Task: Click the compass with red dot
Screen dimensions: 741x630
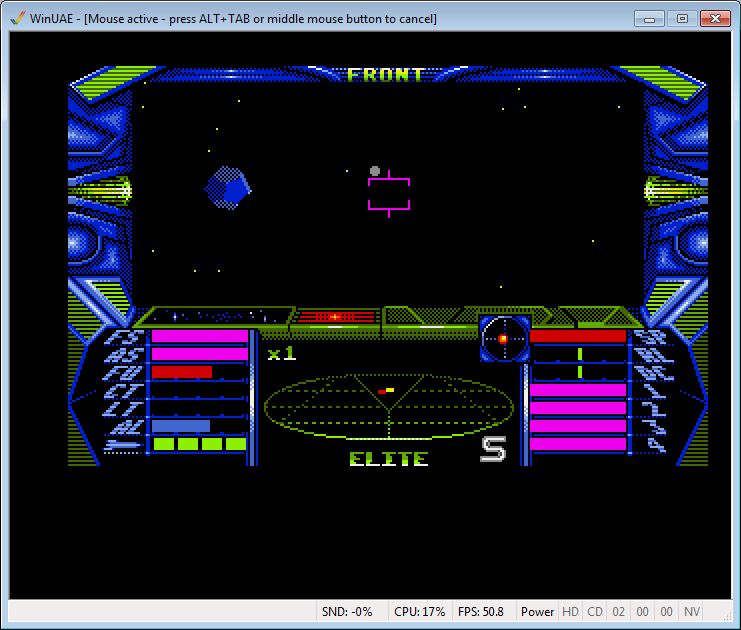Action: (x=504, y=338)
